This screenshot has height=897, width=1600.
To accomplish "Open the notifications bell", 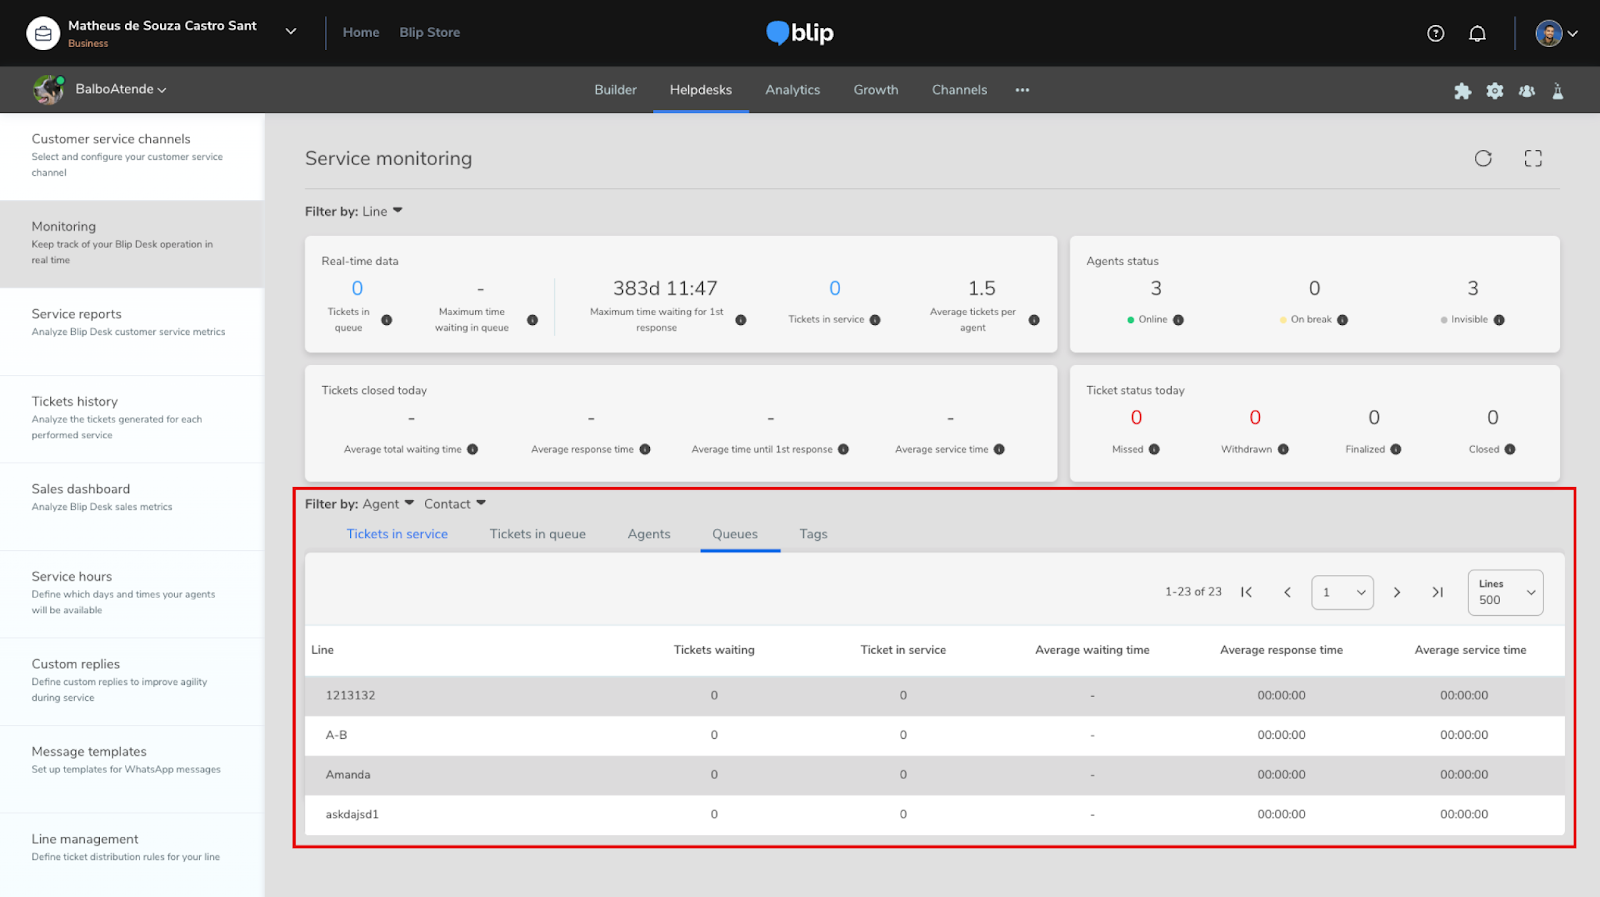I will tap(1477, 33).
